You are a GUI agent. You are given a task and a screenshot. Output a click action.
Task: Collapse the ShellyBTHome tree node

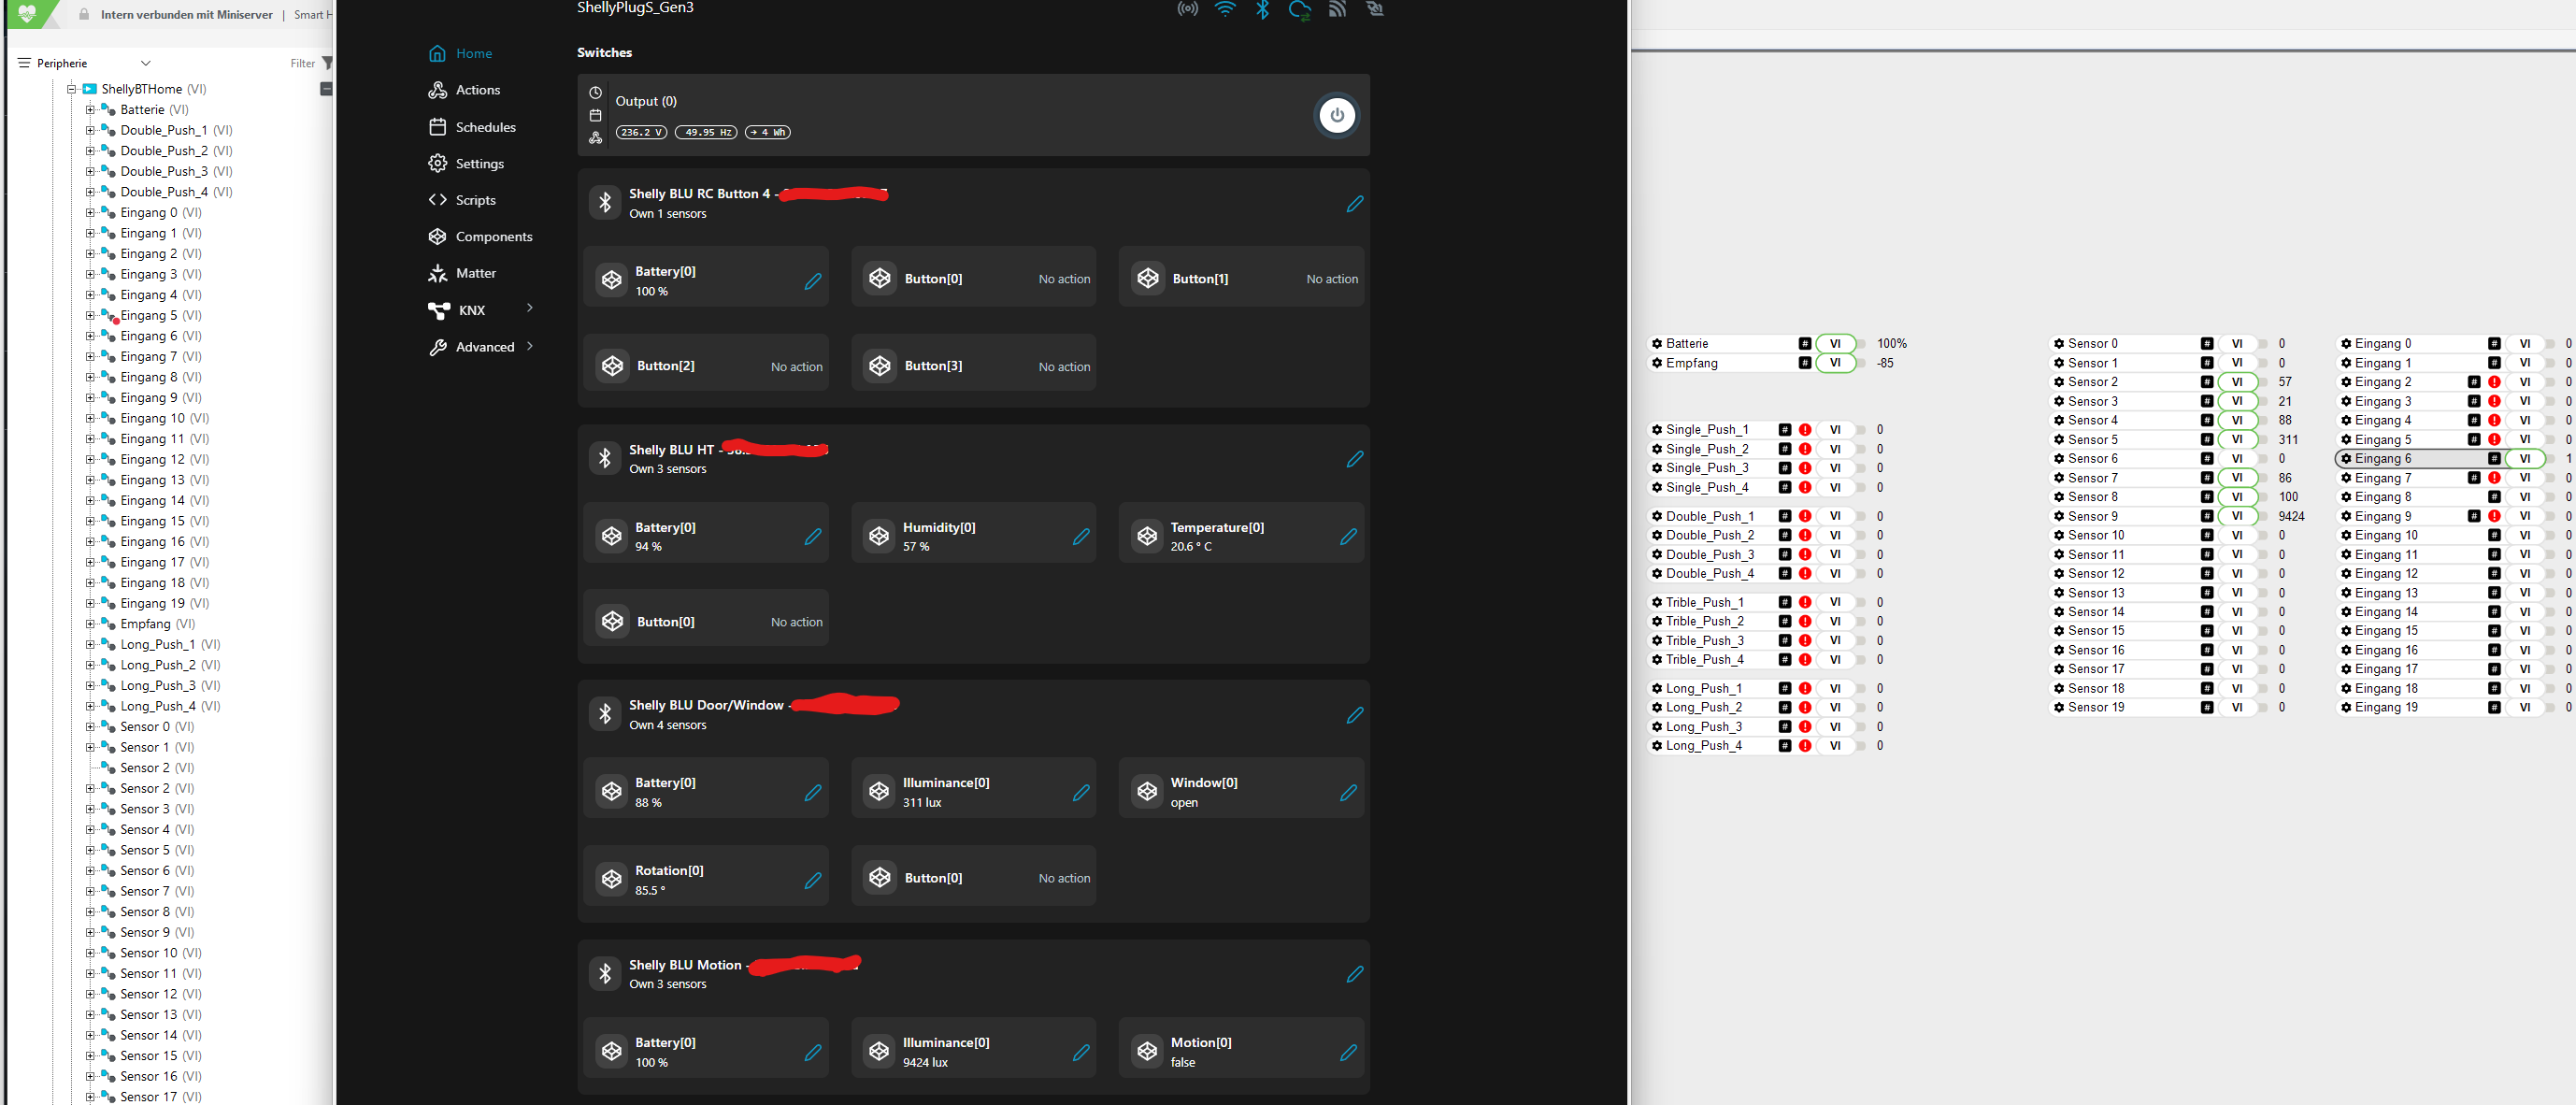point(72,89)
